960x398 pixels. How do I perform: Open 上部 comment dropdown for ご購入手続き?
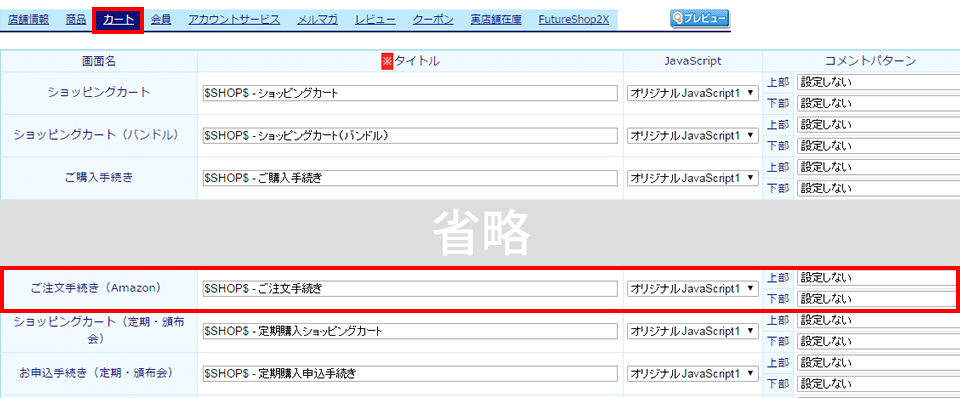[878, 167]
